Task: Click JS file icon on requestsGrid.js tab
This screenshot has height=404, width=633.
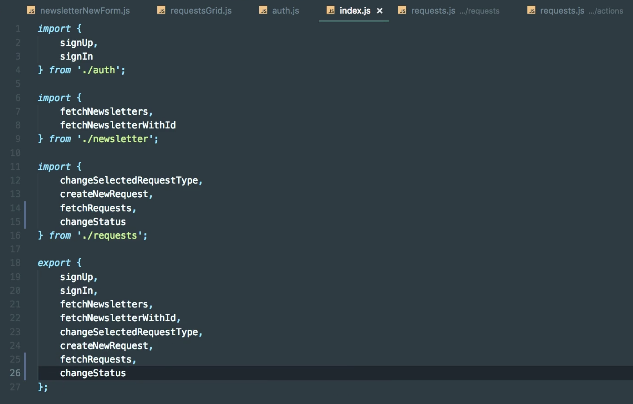Action: pos(161,10)
